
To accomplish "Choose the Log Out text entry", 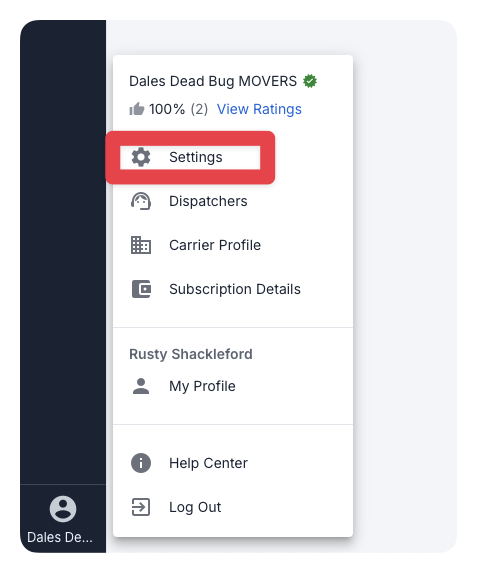I will 195,507.
